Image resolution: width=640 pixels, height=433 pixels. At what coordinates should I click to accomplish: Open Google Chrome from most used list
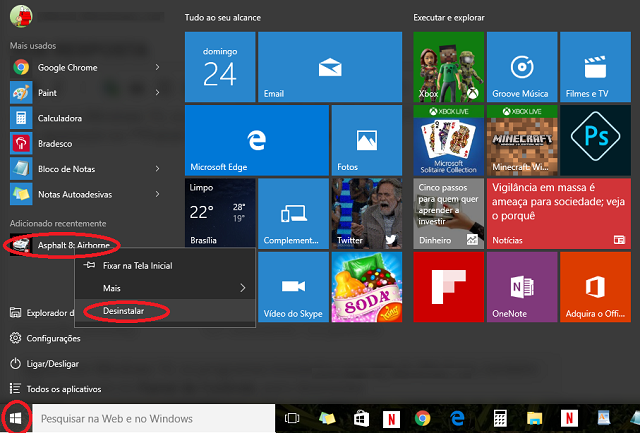(x=84, y=67)
